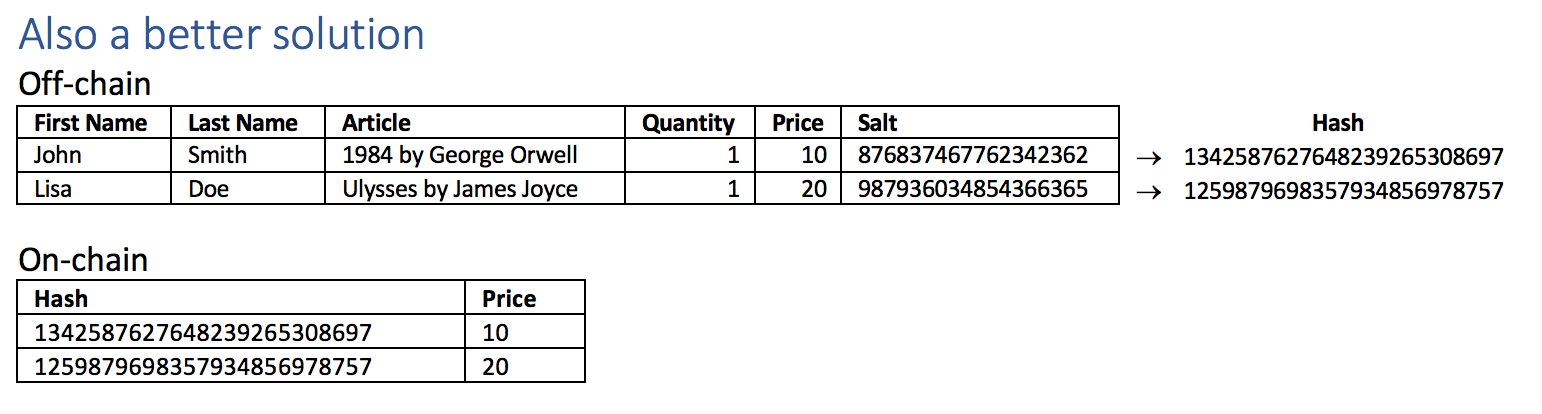Click the On-chain section label
Viewport: 1542px width, 414px height.
pyautogui.click(x=83, y=260)
